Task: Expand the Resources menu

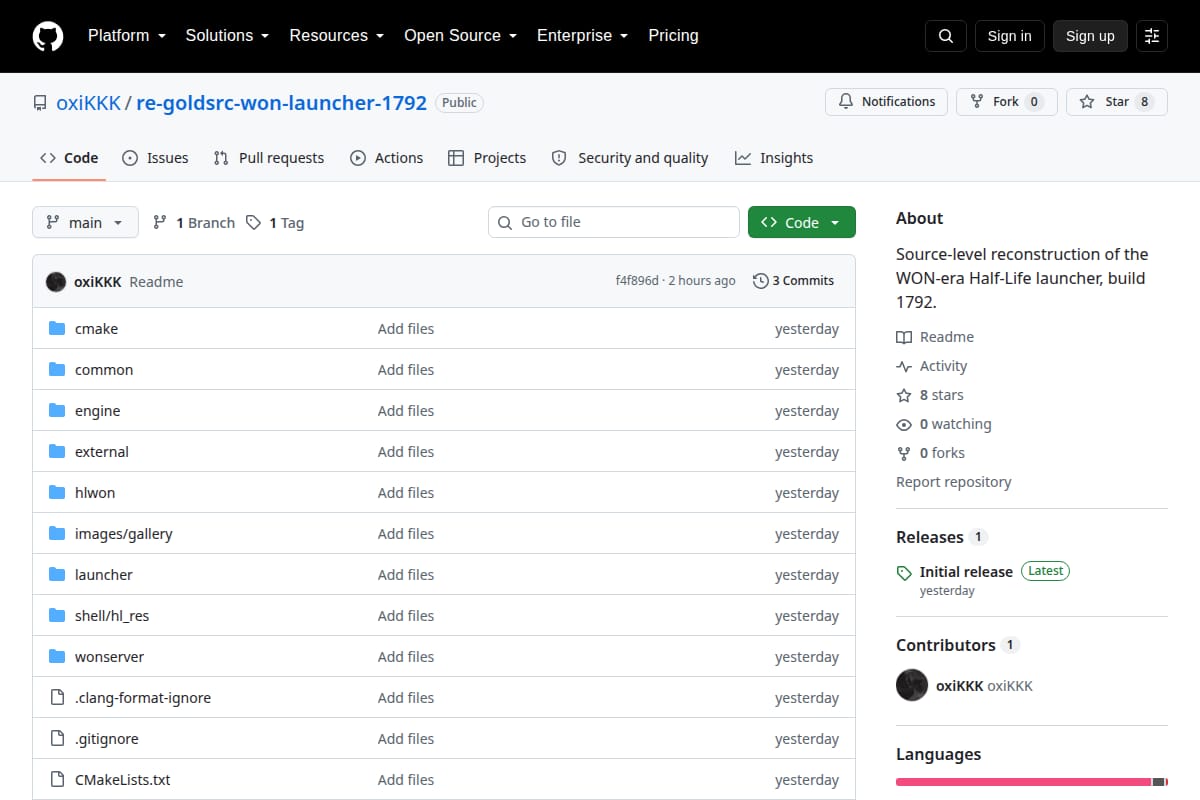Action: pyautogui.click(x=337, y=35)
